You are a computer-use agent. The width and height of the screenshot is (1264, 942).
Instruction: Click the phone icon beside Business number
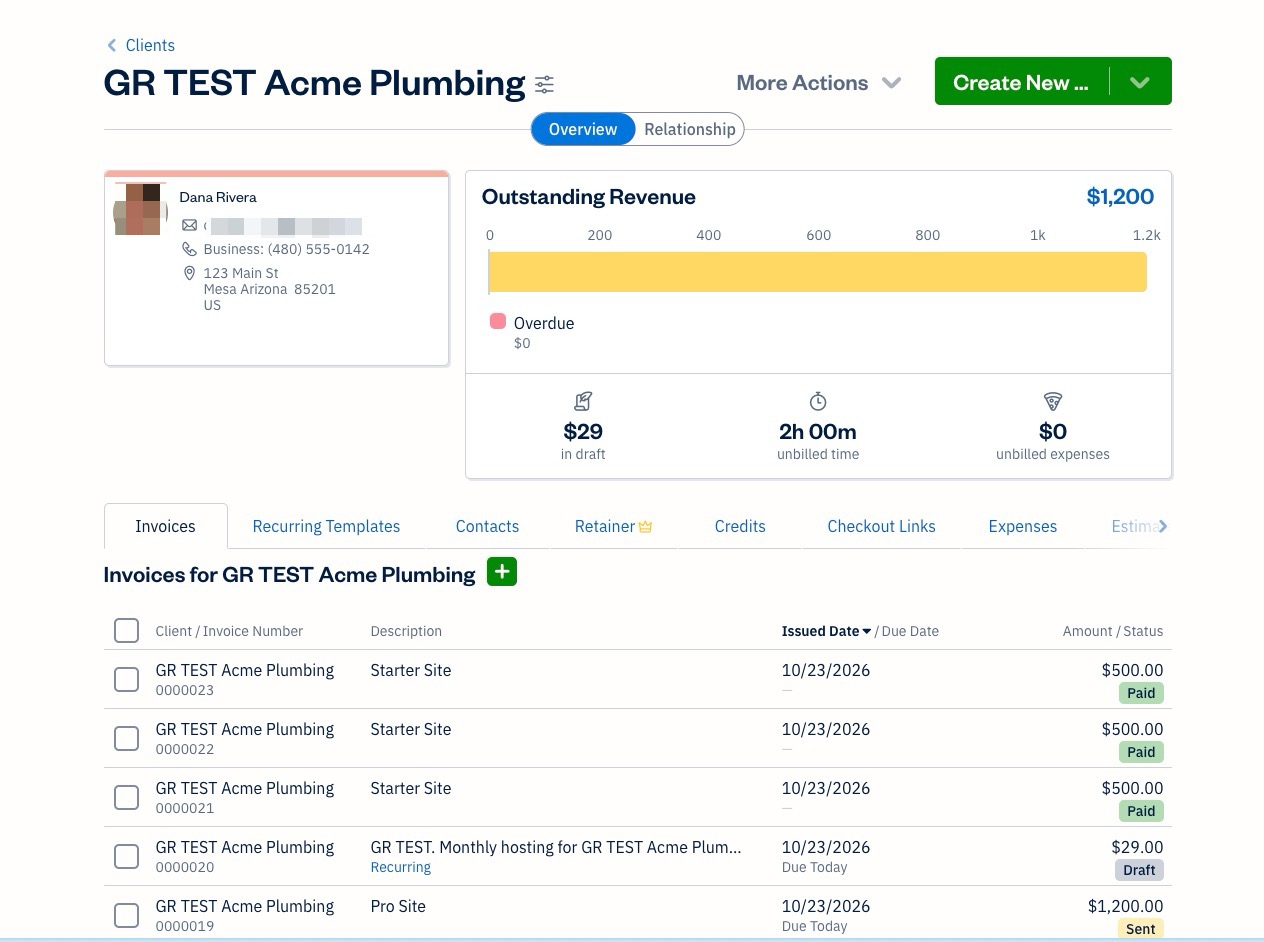[x=189, y=249]
